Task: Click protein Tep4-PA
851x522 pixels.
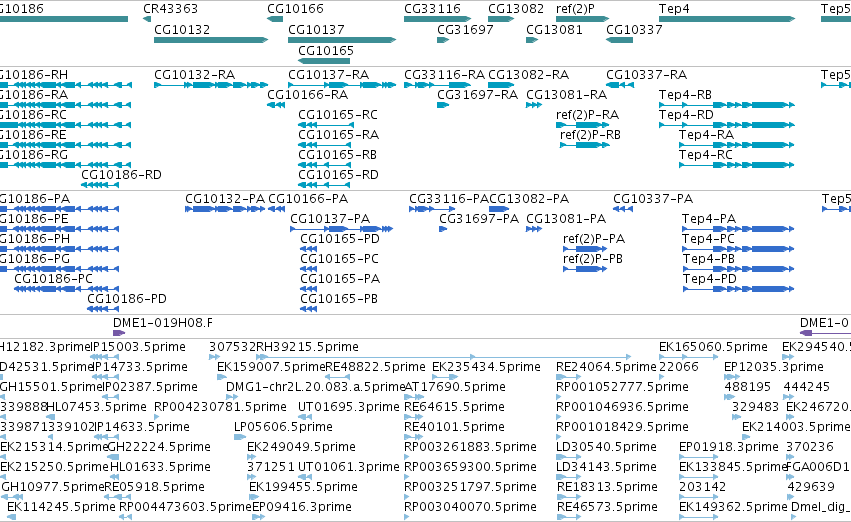Action: click(x=738, y=229)
